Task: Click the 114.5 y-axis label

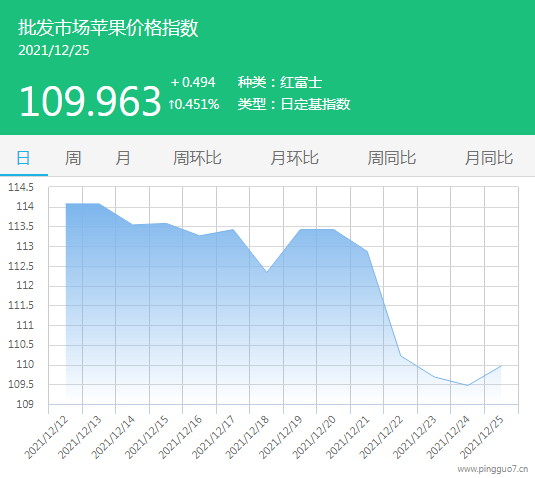Action: tap(21, 187)
